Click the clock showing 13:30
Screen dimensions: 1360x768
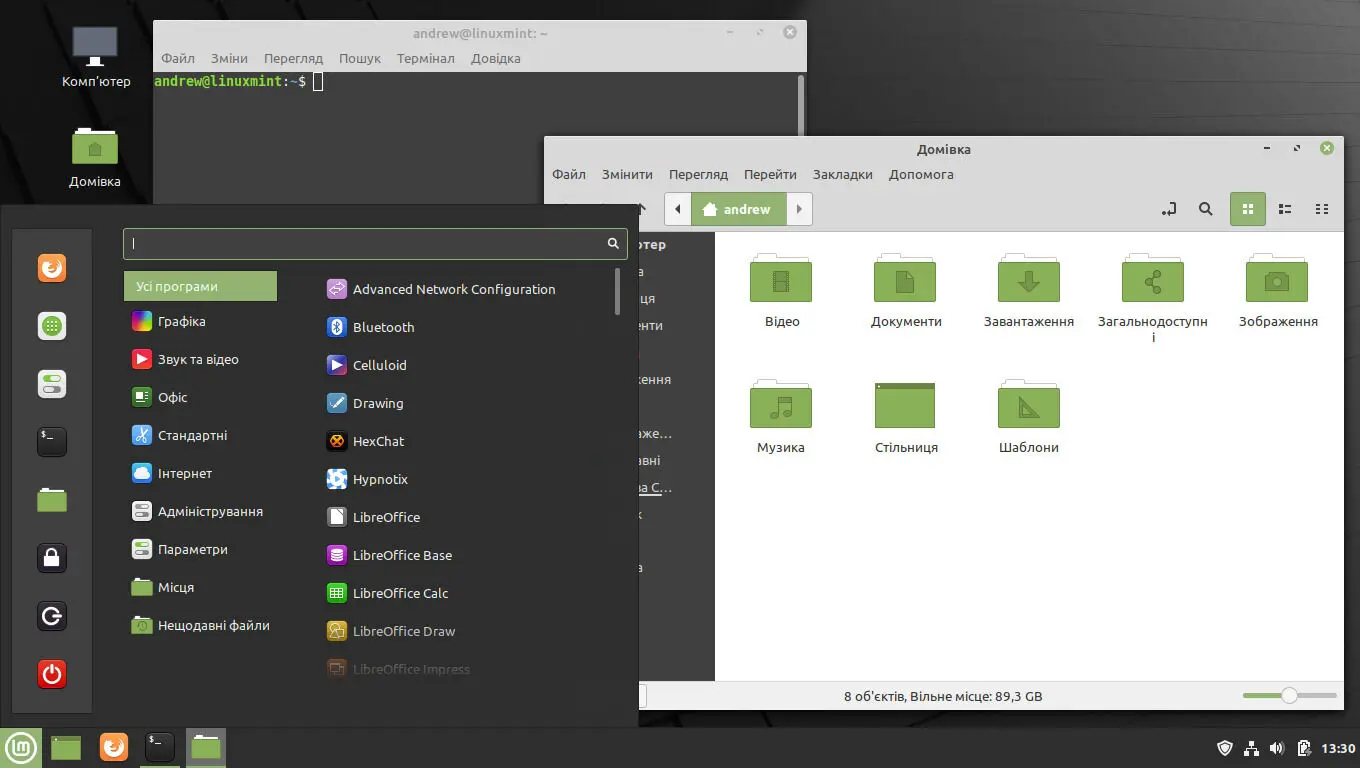tap(1339, 748)
